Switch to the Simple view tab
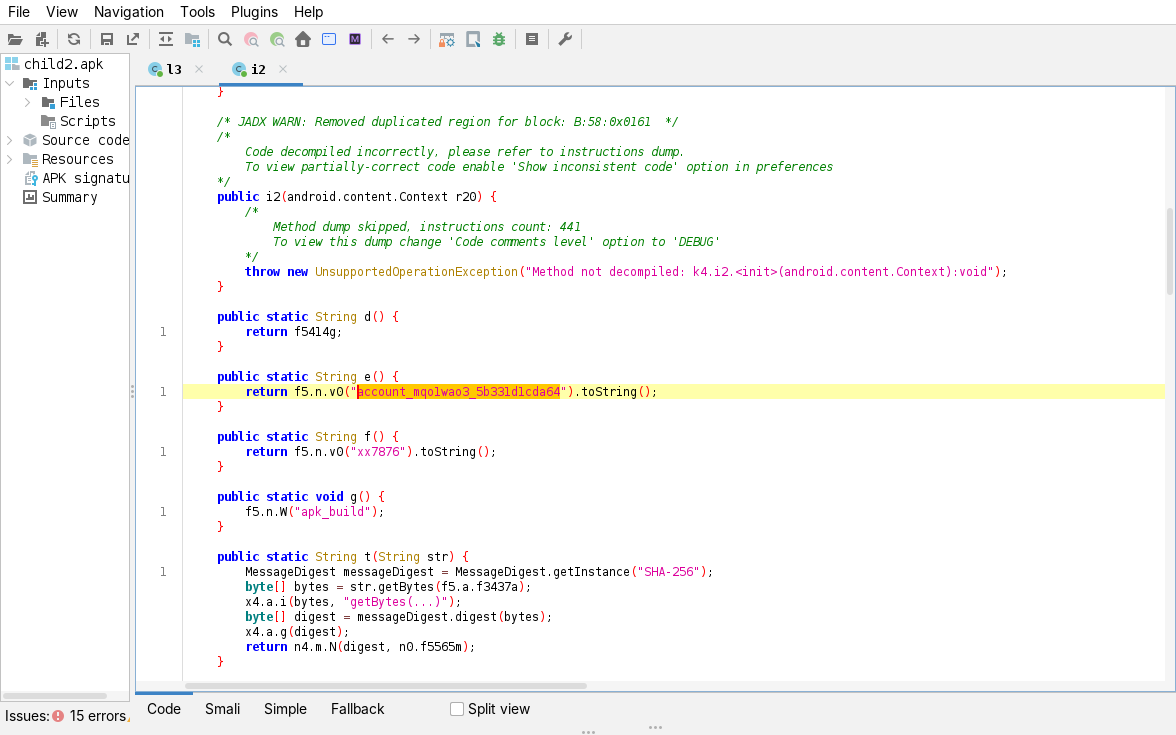This screenshot has height=735, width=1176. click(x=285, y=709)
